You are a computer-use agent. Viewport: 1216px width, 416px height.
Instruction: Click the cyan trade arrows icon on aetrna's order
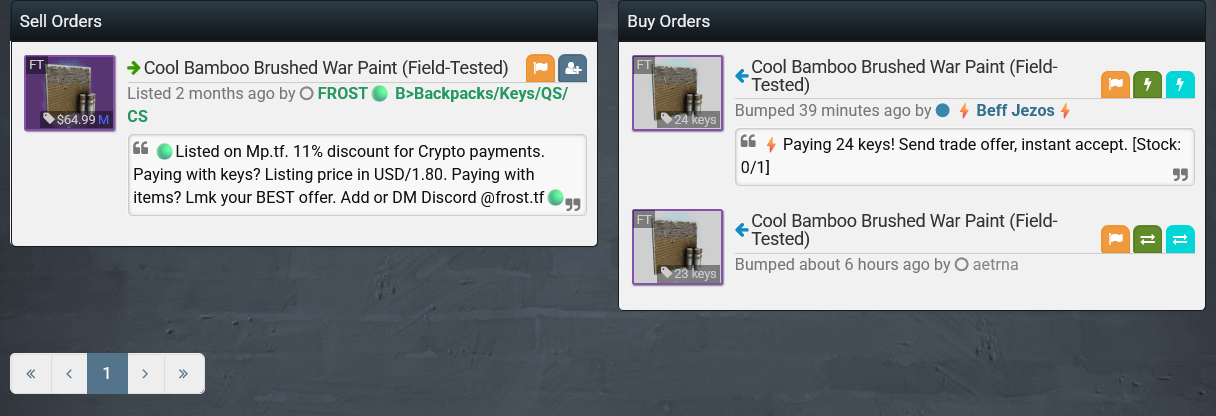coord(1180,239)
